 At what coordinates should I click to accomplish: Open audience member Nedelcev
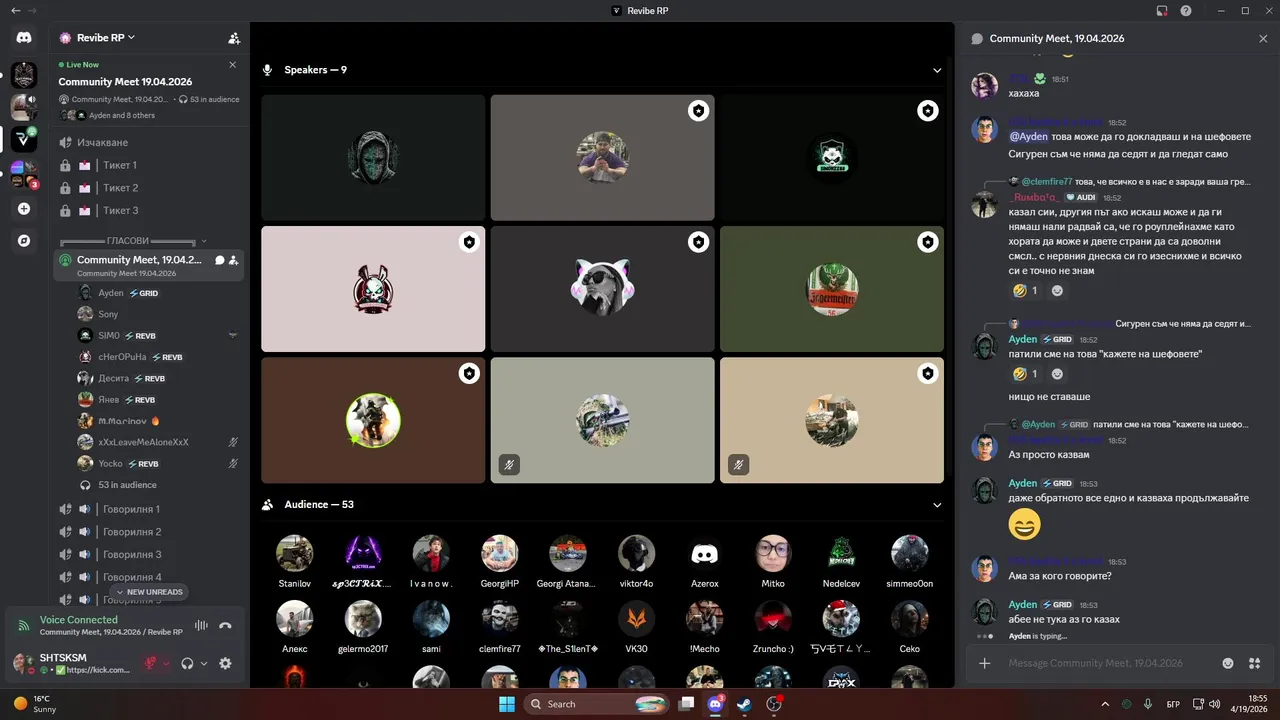coord(841,562)
